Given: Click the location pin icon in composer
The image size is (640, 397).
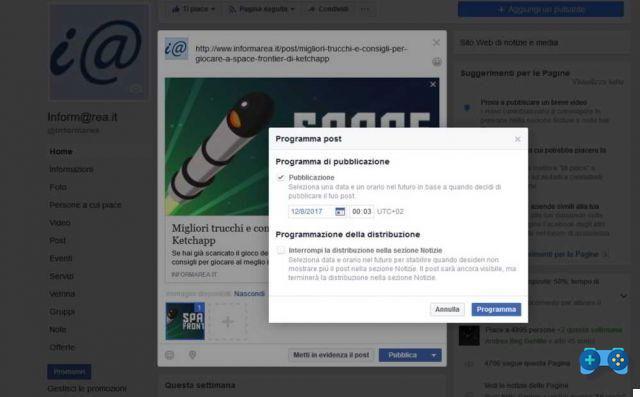Looking at the screenshot, I should tap(192, 355).
